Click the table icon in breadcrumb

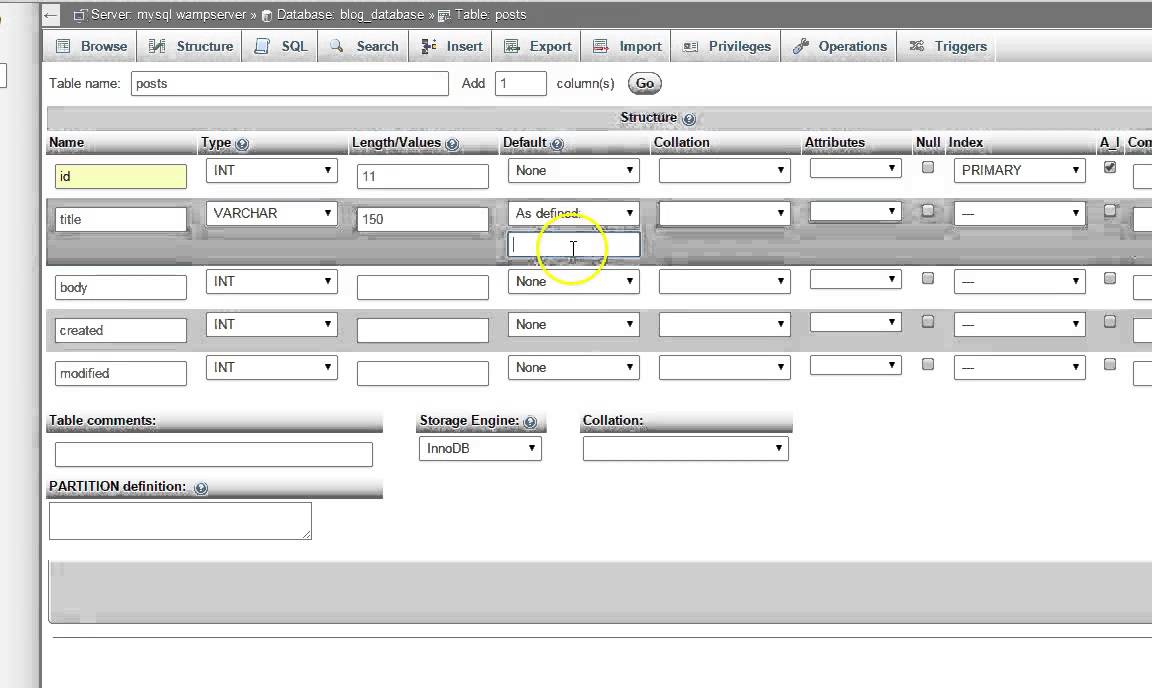(444, 15)
